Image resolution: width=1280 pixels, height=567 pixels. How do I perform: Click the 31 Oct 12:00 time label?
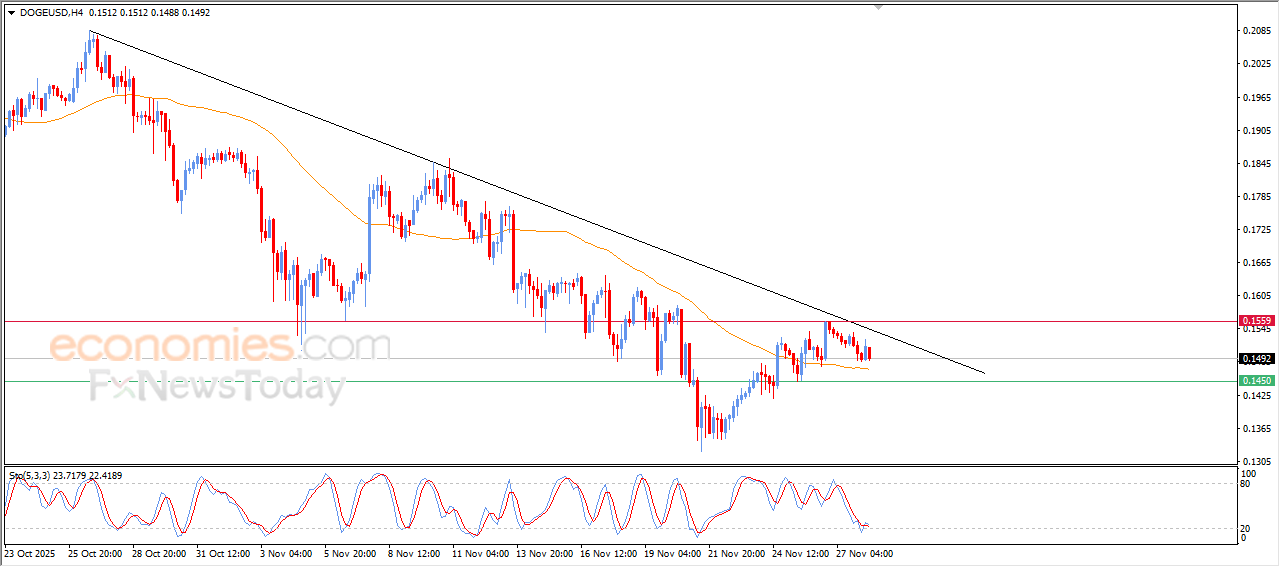[223, 553]
